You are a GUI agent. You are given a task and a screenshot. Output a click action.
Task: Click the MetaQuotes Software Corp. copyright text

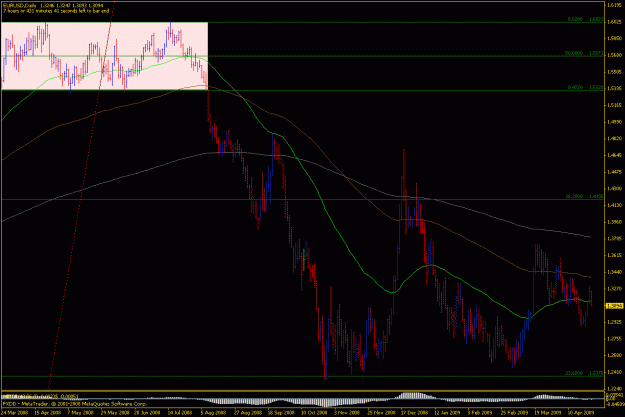click(74, 404)
